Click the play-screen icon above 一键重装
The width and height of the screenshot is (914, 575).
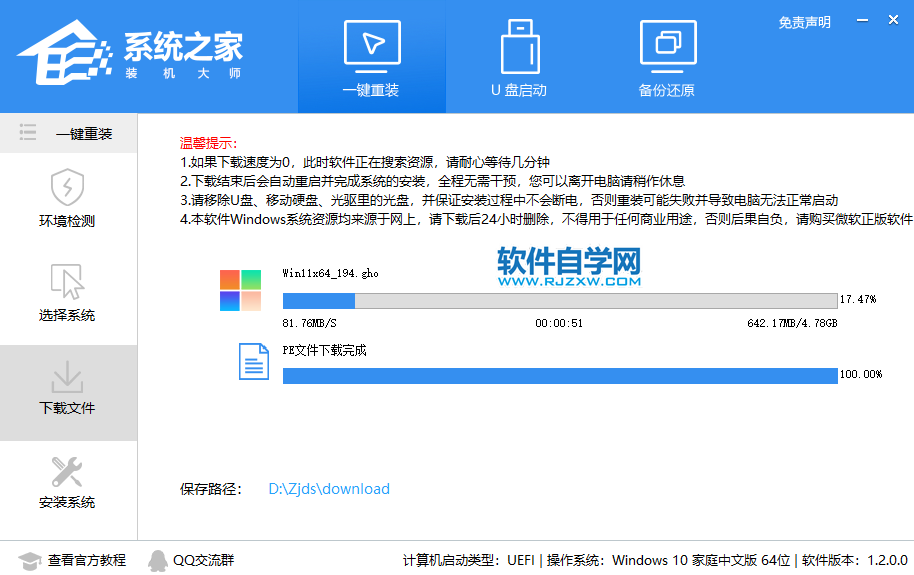click(372, 45)
